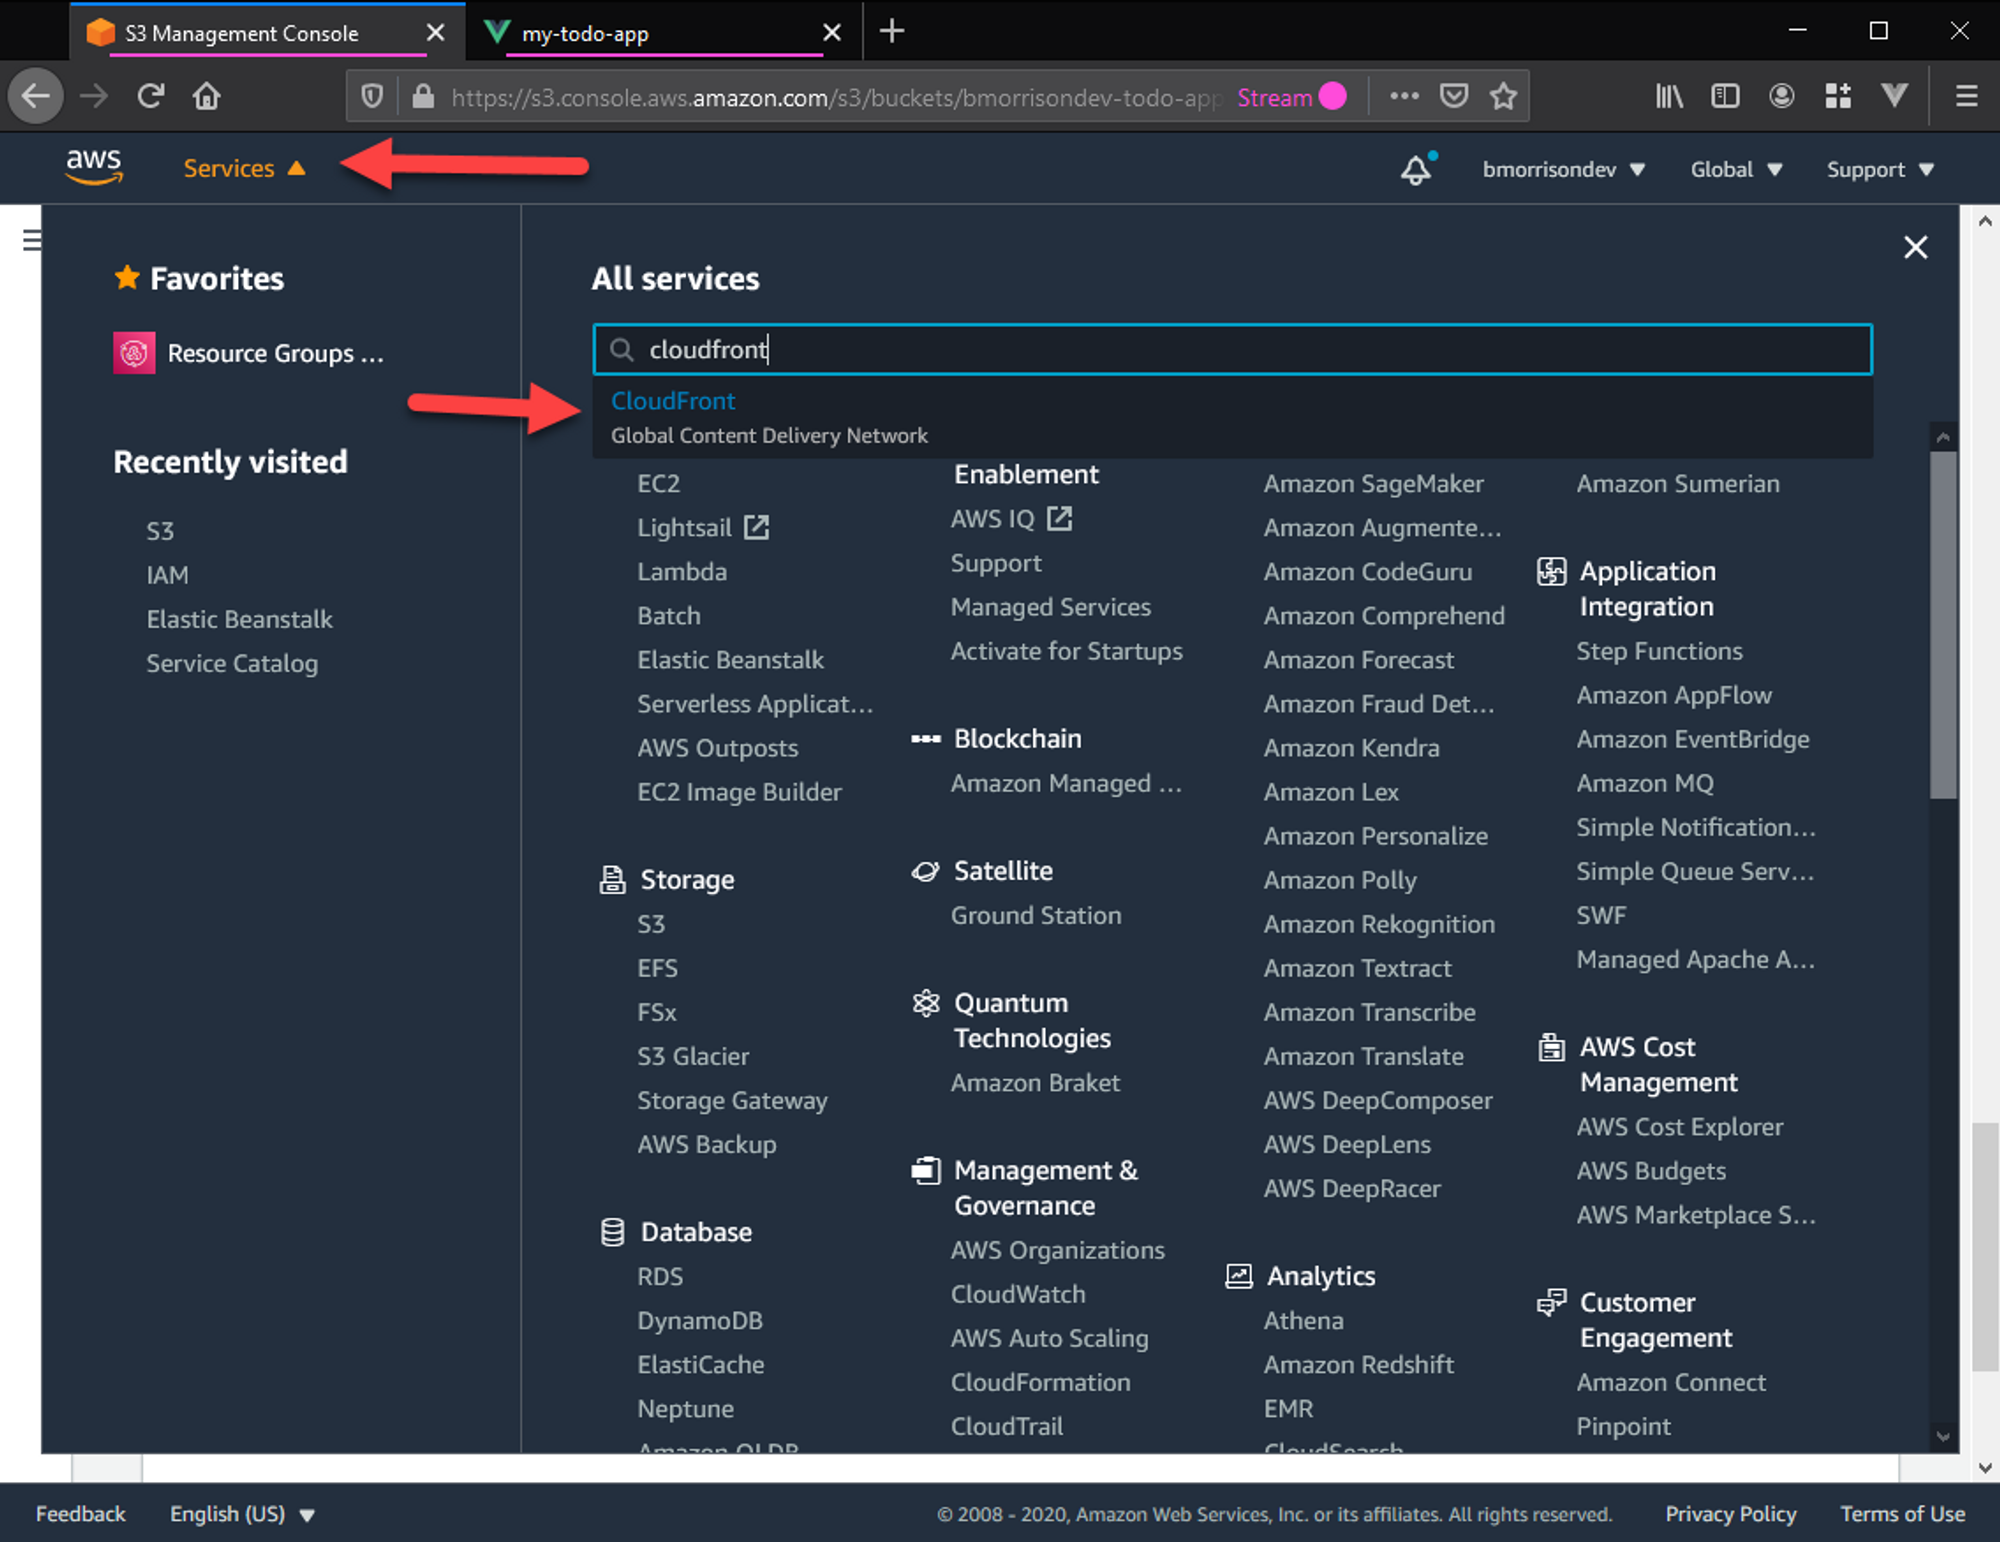Open the English (US) language dropdown

coord(242,1514)
